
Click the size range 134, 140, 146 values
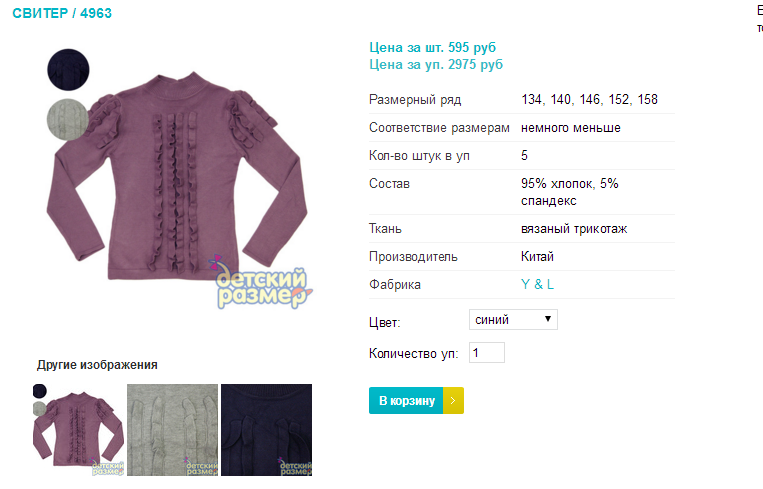coord(589,100)
